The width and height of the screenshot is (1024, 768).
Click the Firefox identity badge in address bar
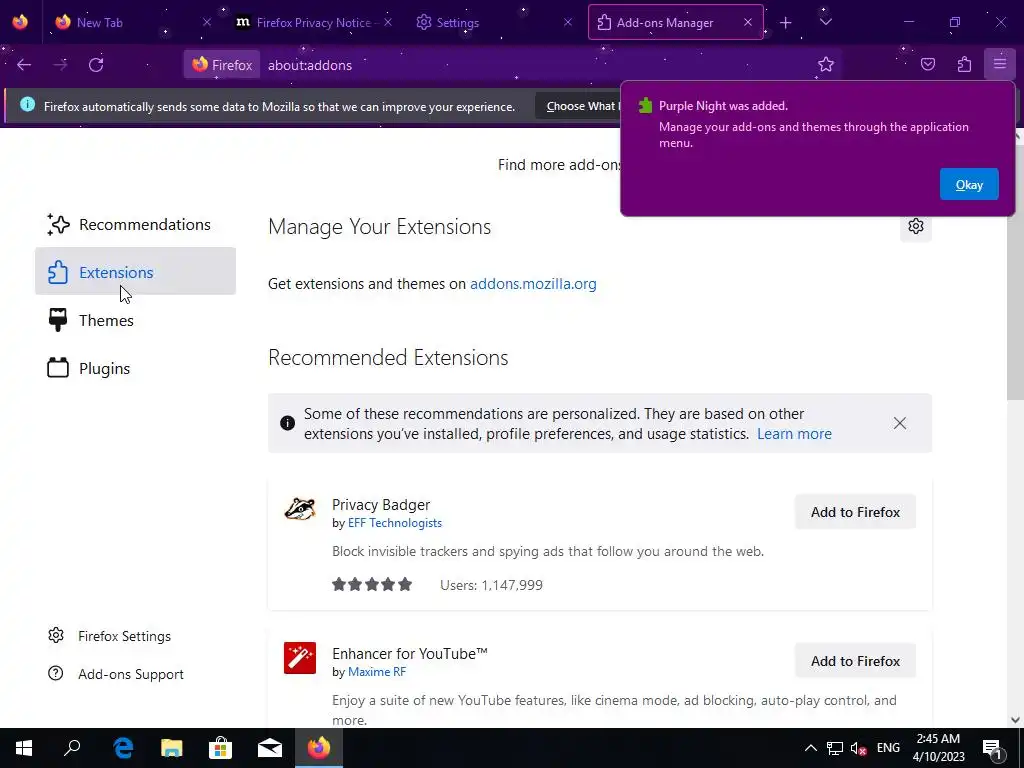(221, 65)
